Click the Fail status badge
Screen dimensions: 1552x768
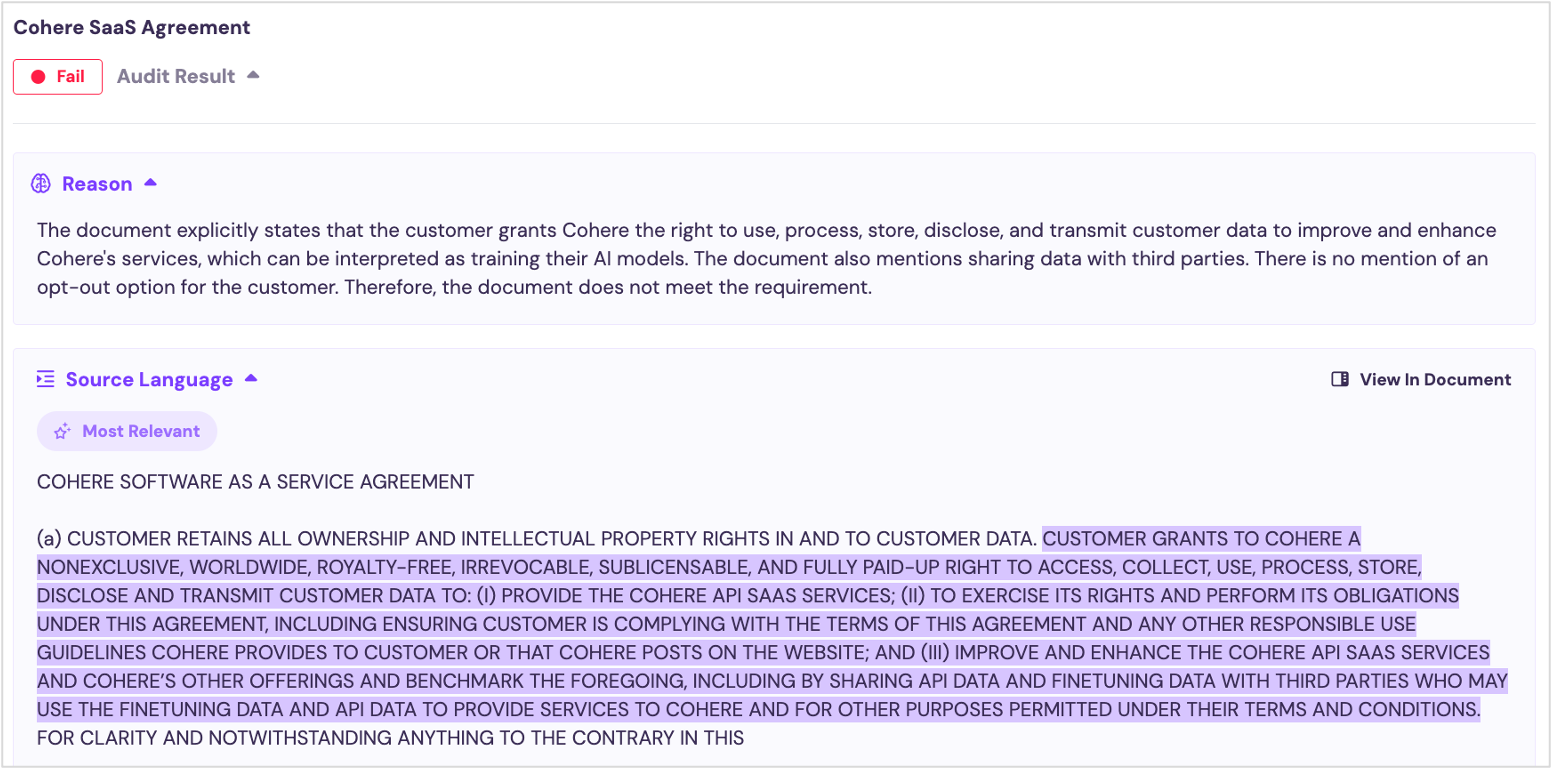click(58, 77)
